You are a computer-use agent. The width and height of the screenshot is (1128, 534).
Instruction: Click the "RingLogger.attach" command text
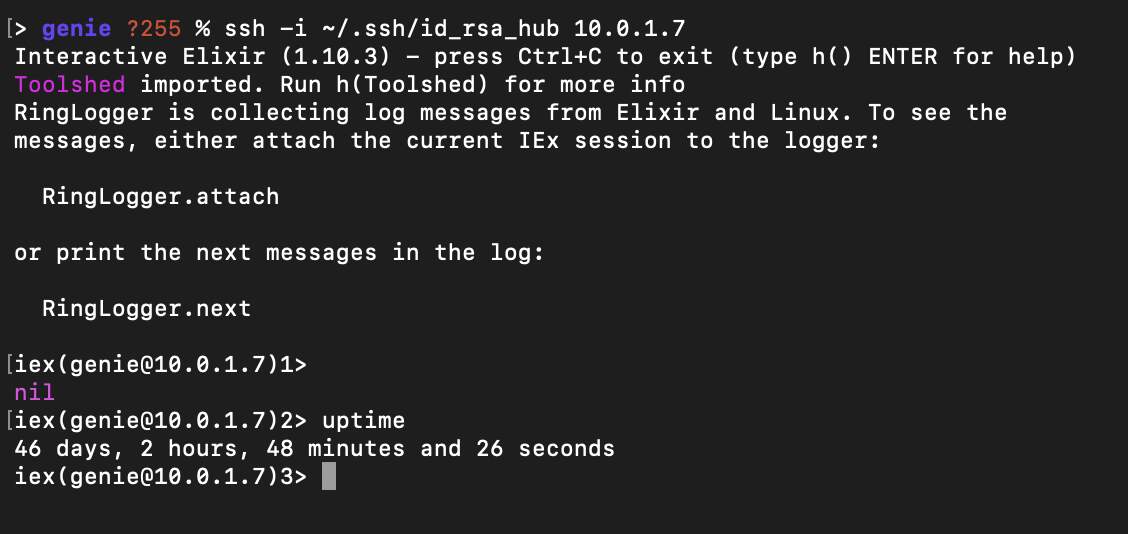pos(160,196)
